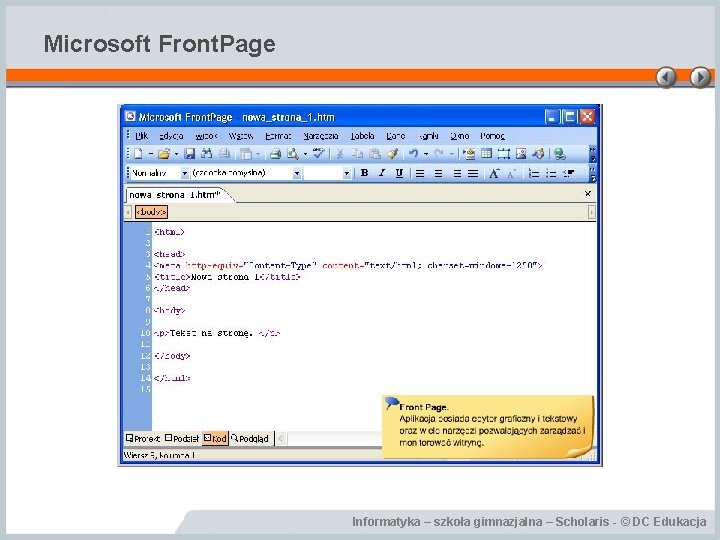720x540 pixels.
Task: Toggle Center alignment
Action: 439,173
